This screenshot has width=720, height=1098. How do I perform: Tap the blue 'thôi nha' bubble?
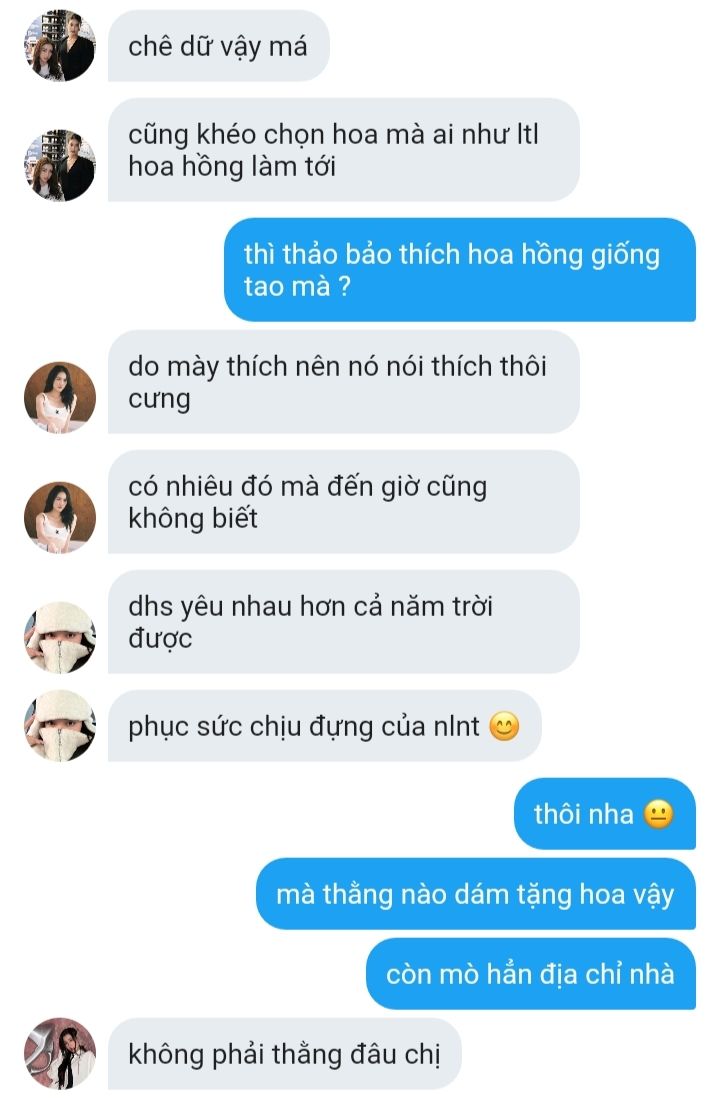605,814
